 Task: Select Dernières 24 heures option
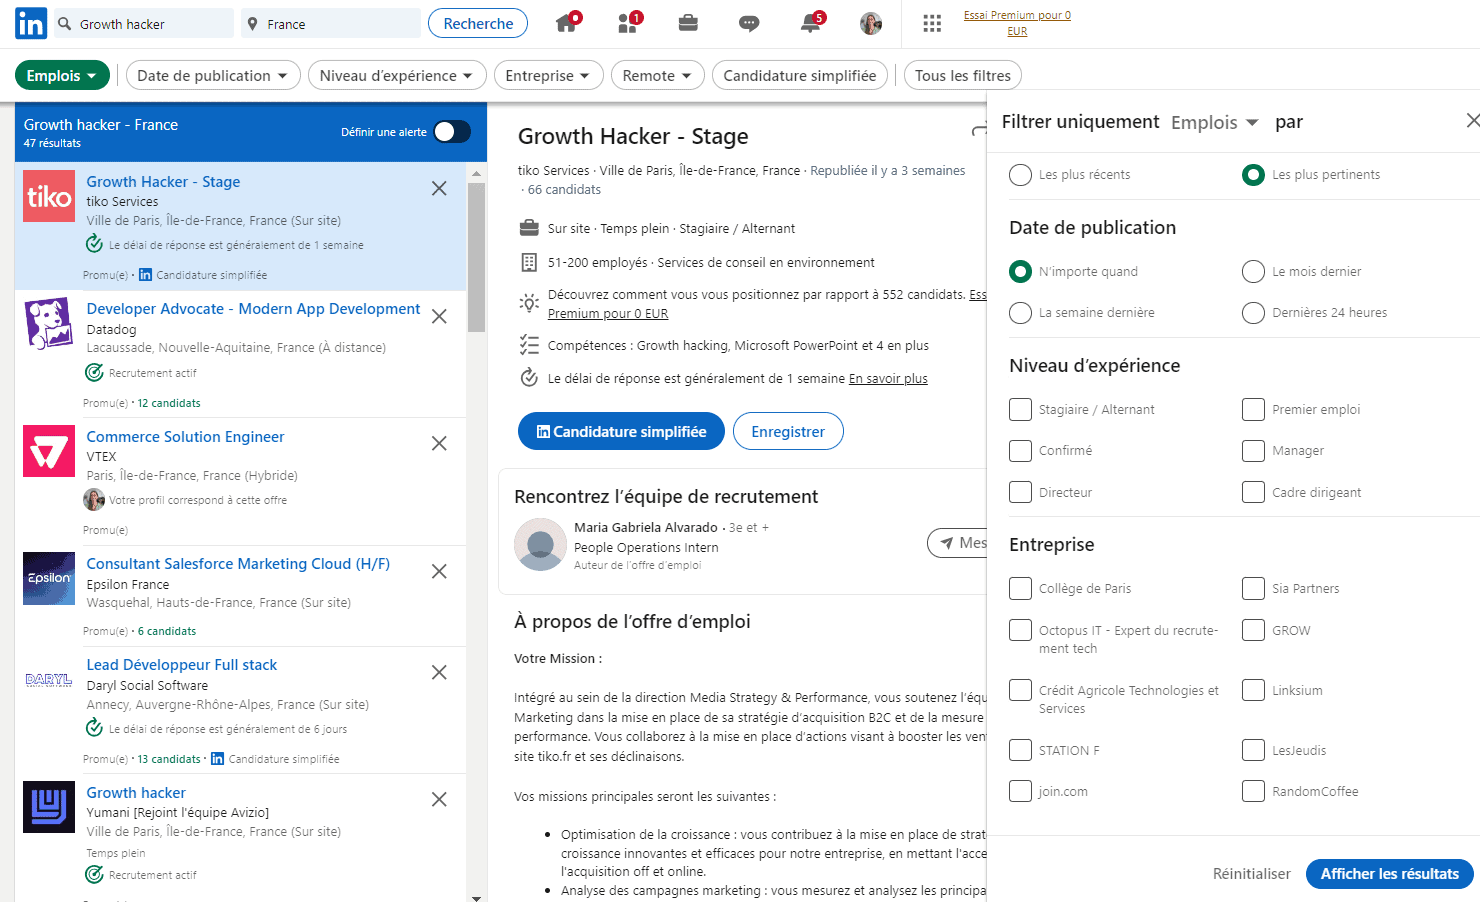point(1253,313)
